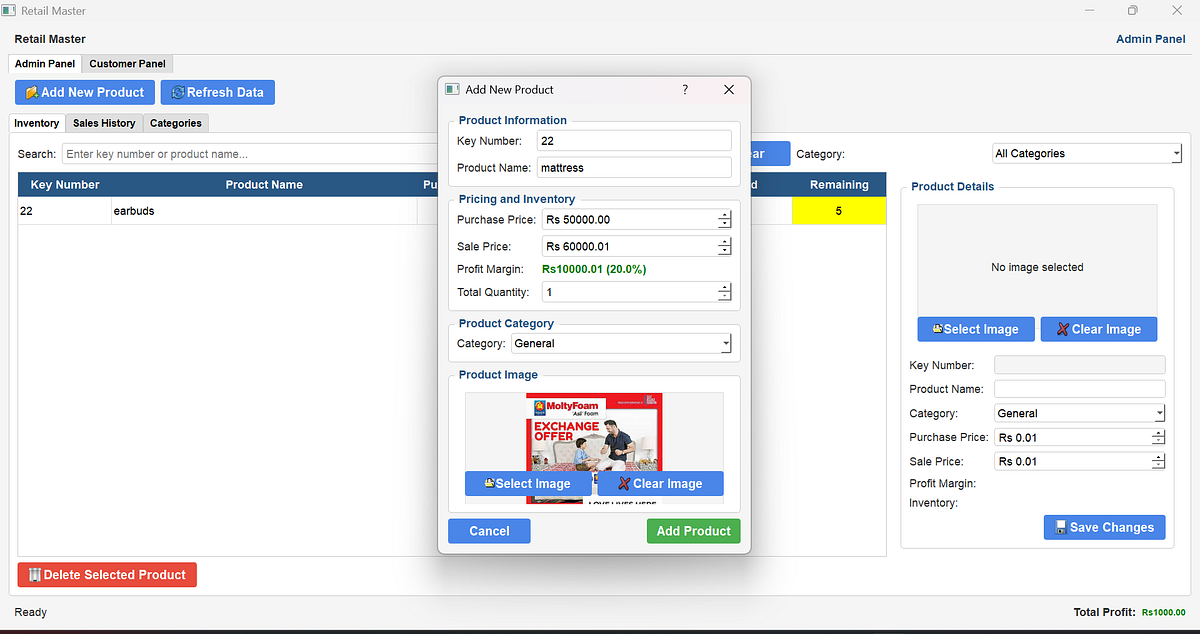Switch to the Categories tab
Image resolution: width=1200 pixels, height=634 pixels.
[175, 122]
